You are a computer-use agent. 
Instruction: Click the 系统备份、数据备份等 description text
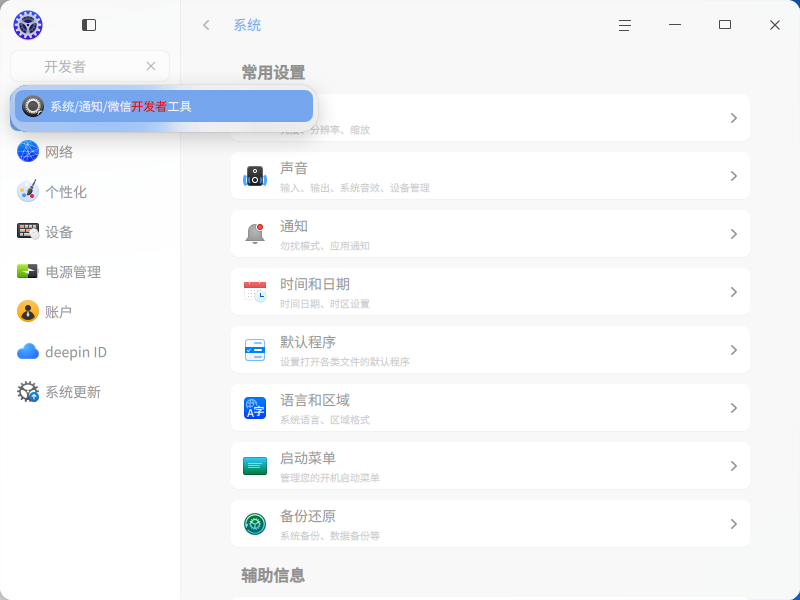(x=330, y=536)
